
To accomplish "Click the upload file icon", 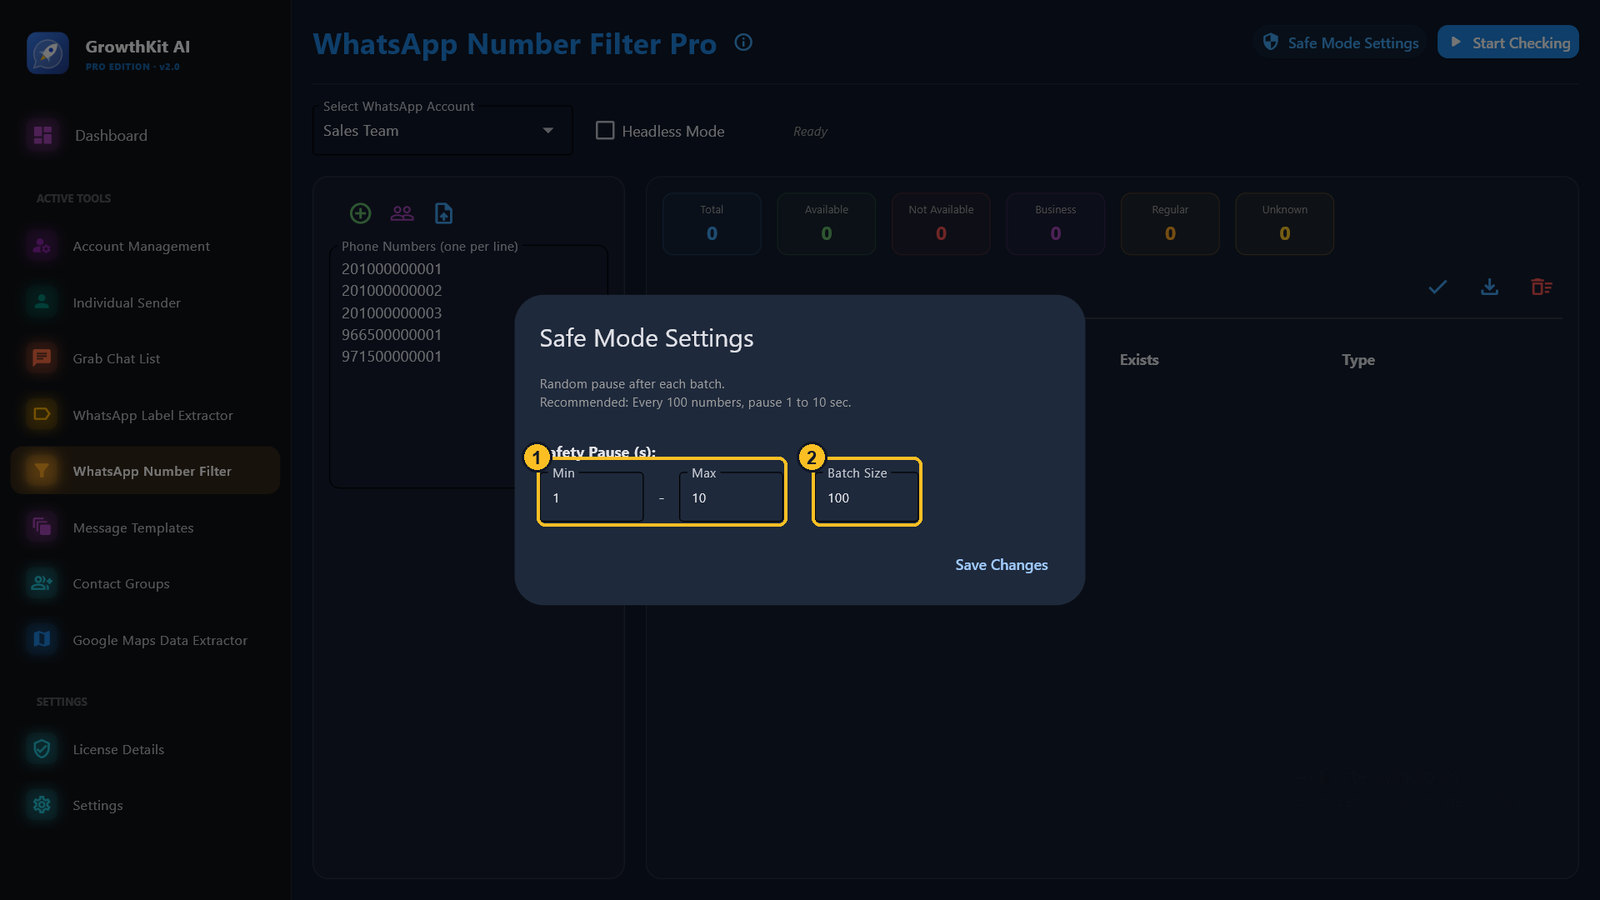I will [x=444, y=213].
